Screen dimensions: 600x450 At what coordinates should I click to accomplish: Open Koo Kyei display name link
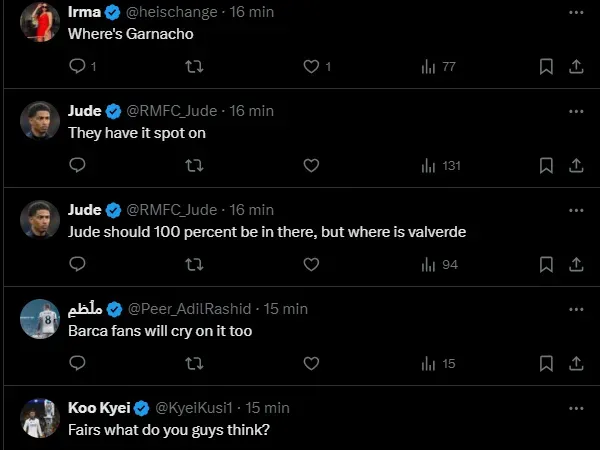coord(99,408)
